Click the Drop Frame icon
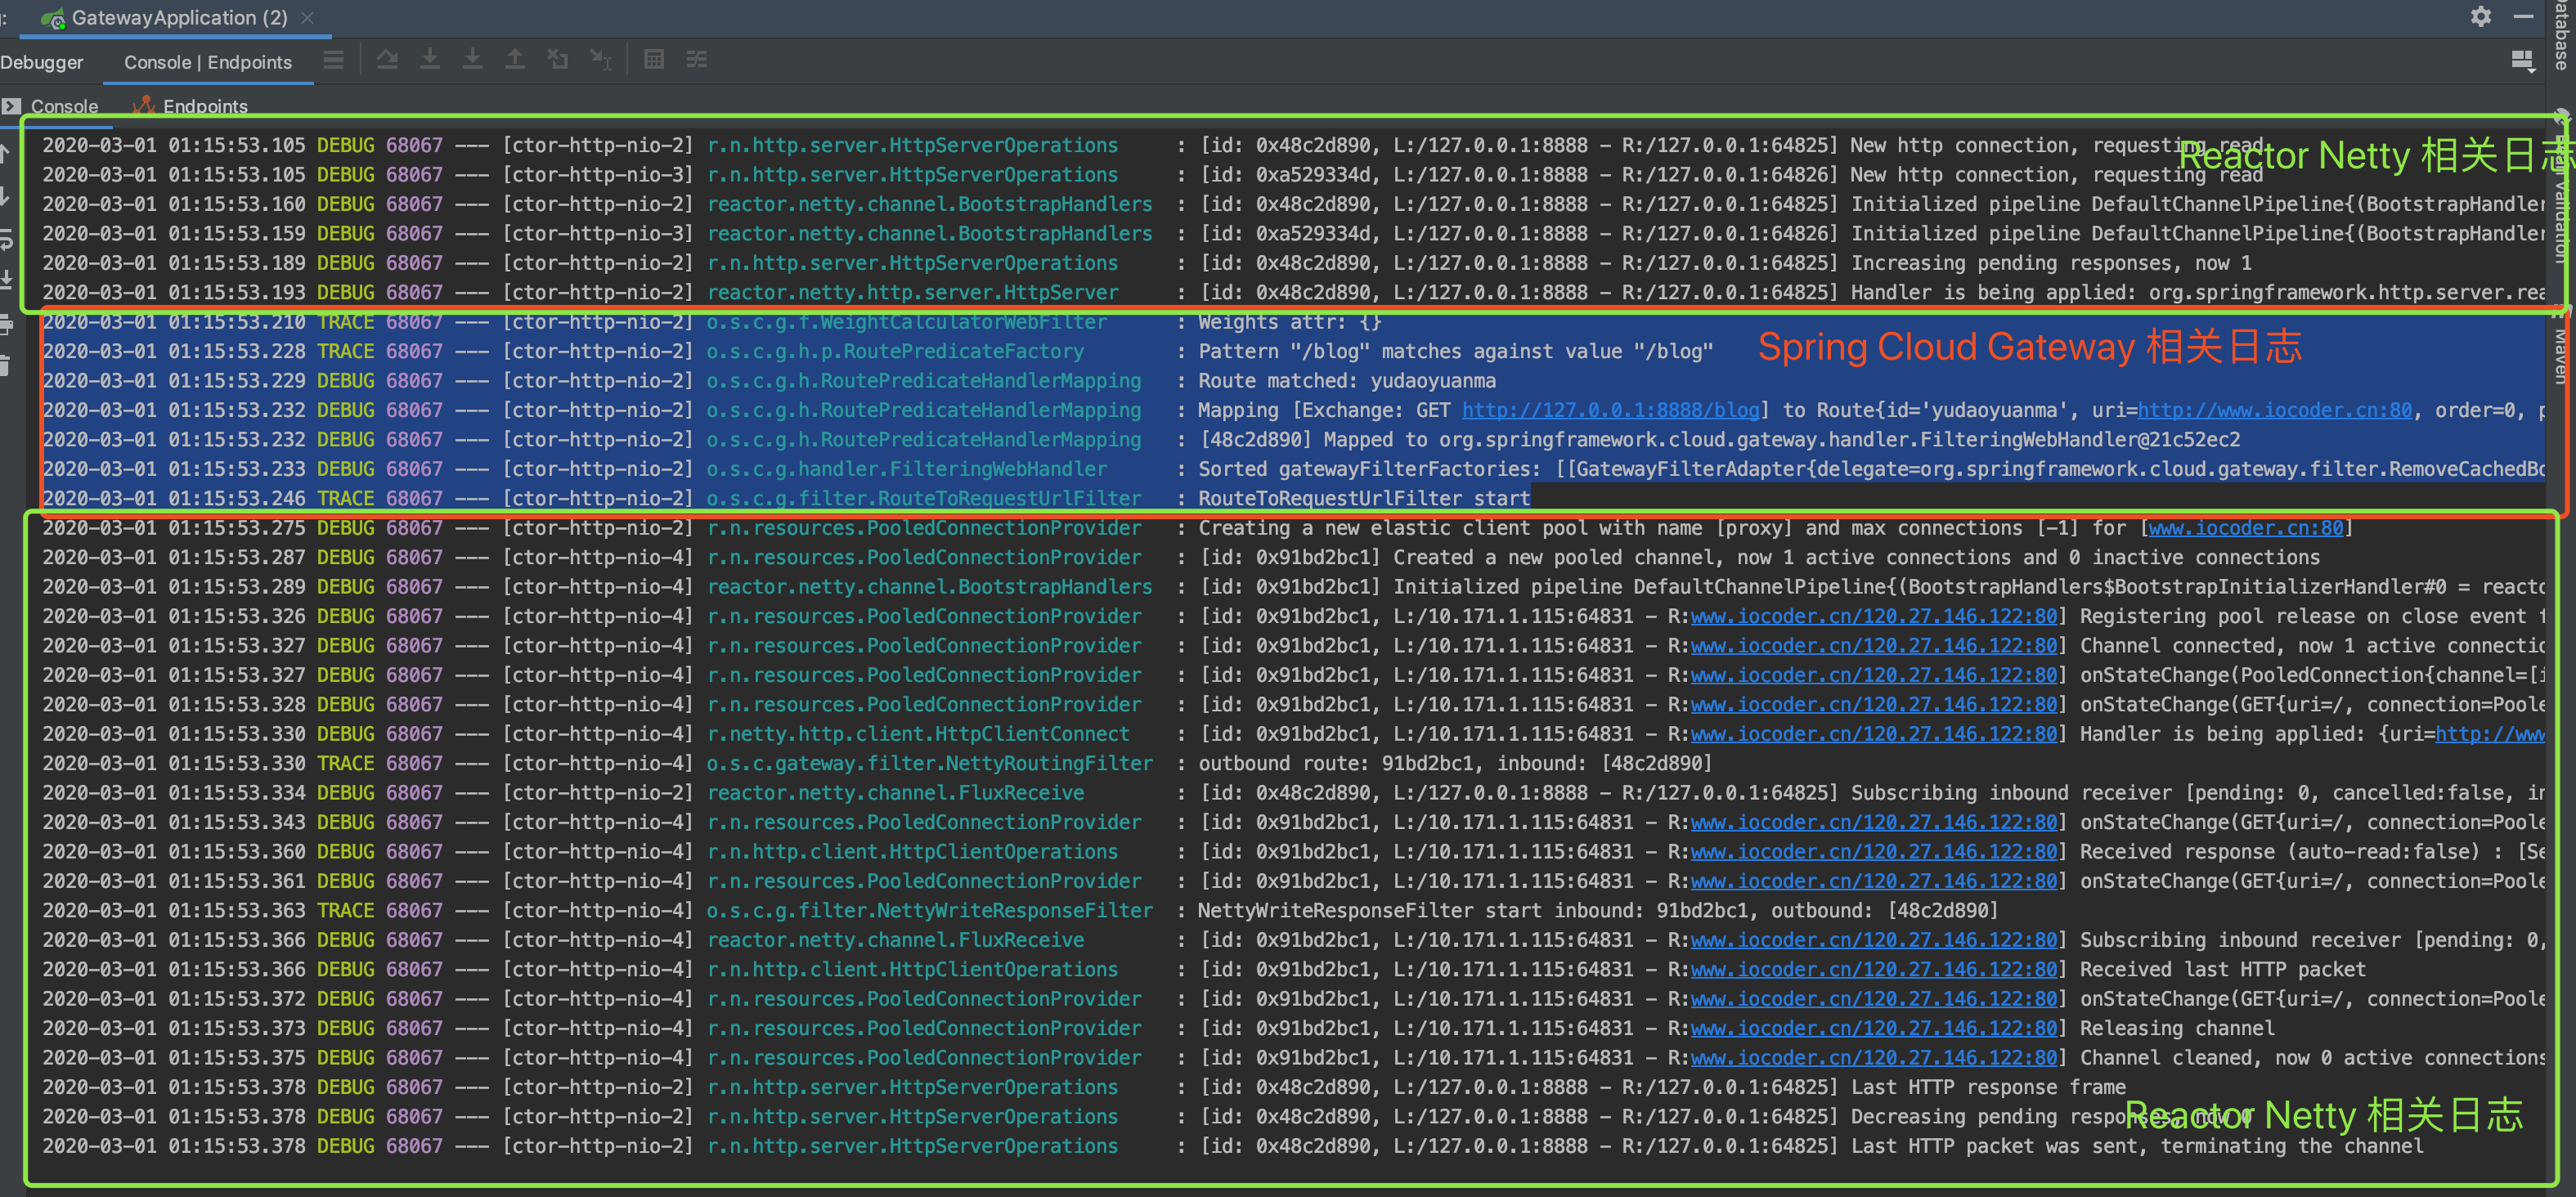The image size is (2576, 1197). pyautogui.click(x=557, y=58)
